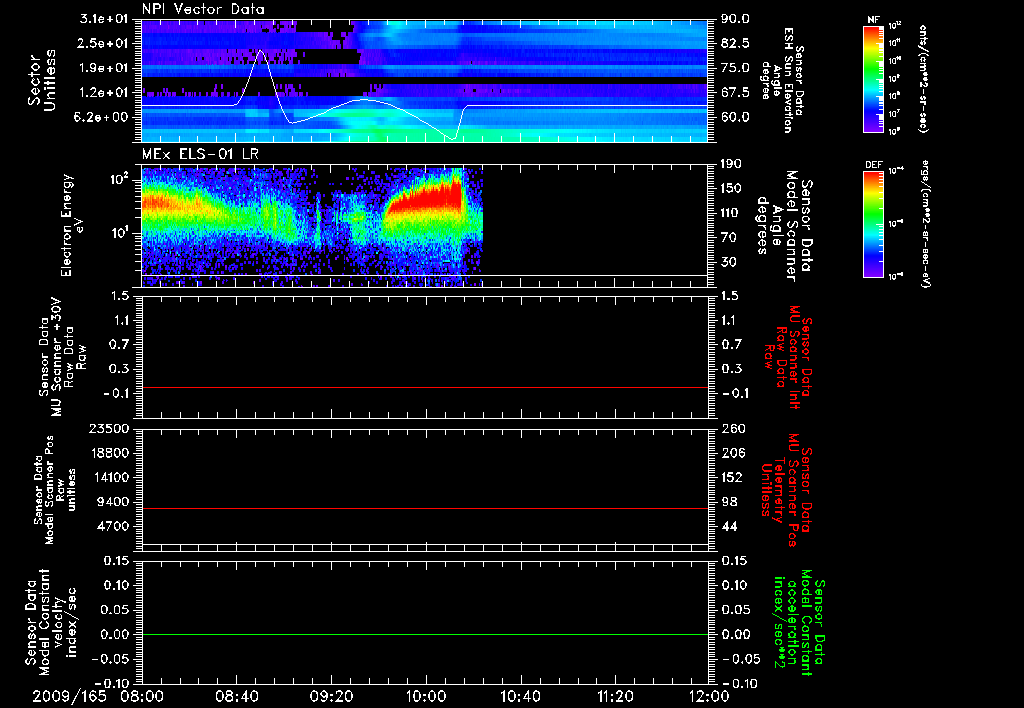
Task: Click the 'Model Scanner Pos Raw unitless' axis title
Action: point(56,489)
